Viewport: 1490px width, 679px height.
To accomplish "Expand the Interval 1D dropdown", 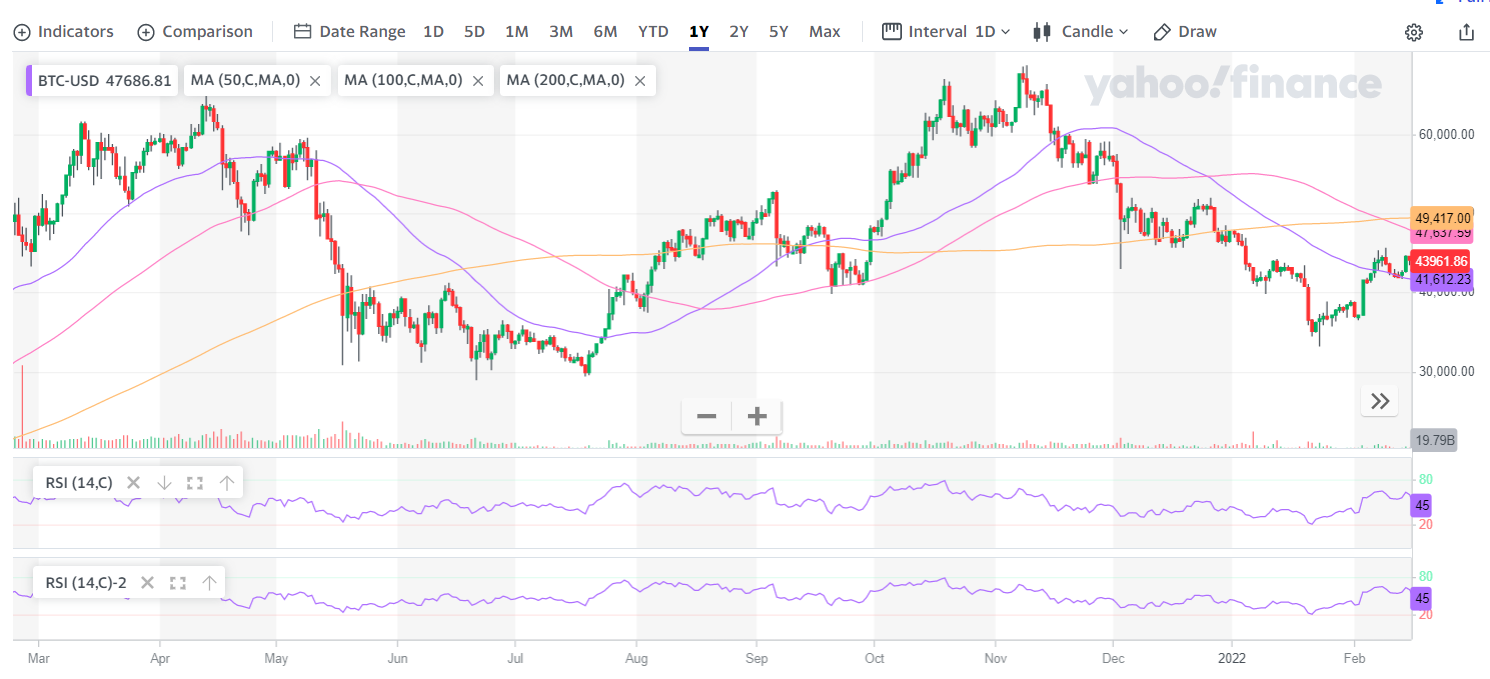I will coord(946,32).
